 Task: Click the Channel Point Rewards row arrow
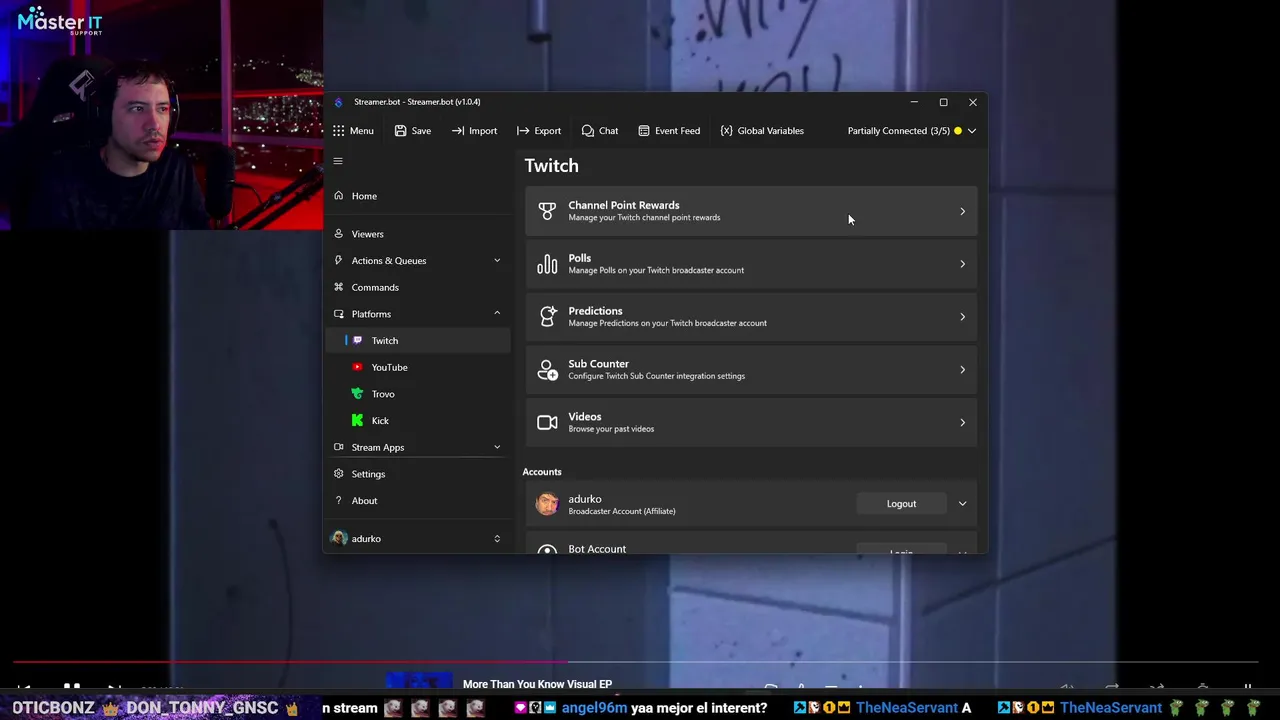click(962, 211)
